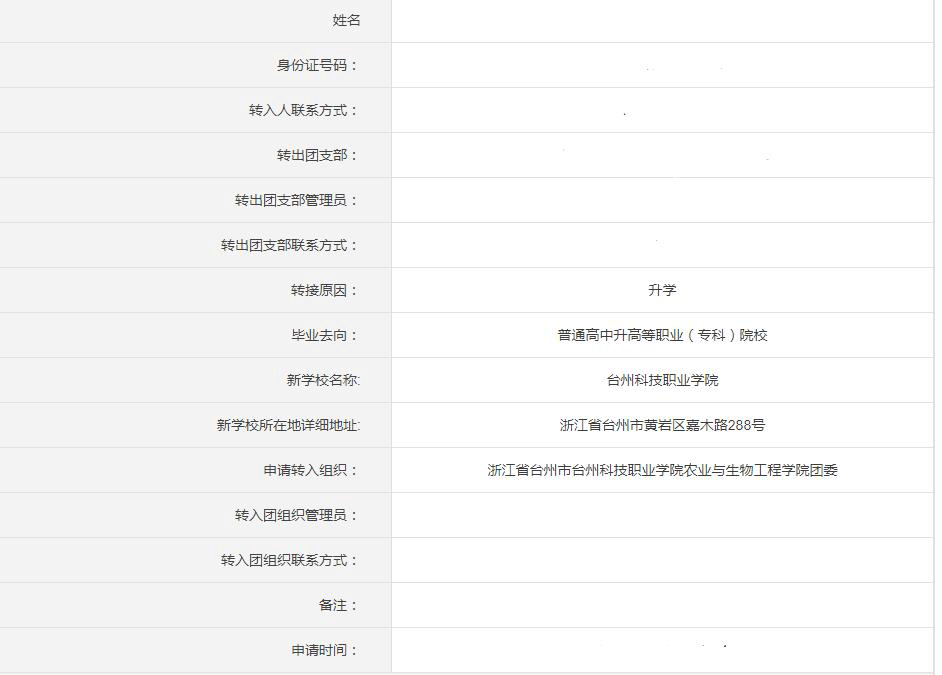The width and height of the screenshot is (942, 675).
Task: Click the 转接原因 label
Action: (x=324, y=290)
